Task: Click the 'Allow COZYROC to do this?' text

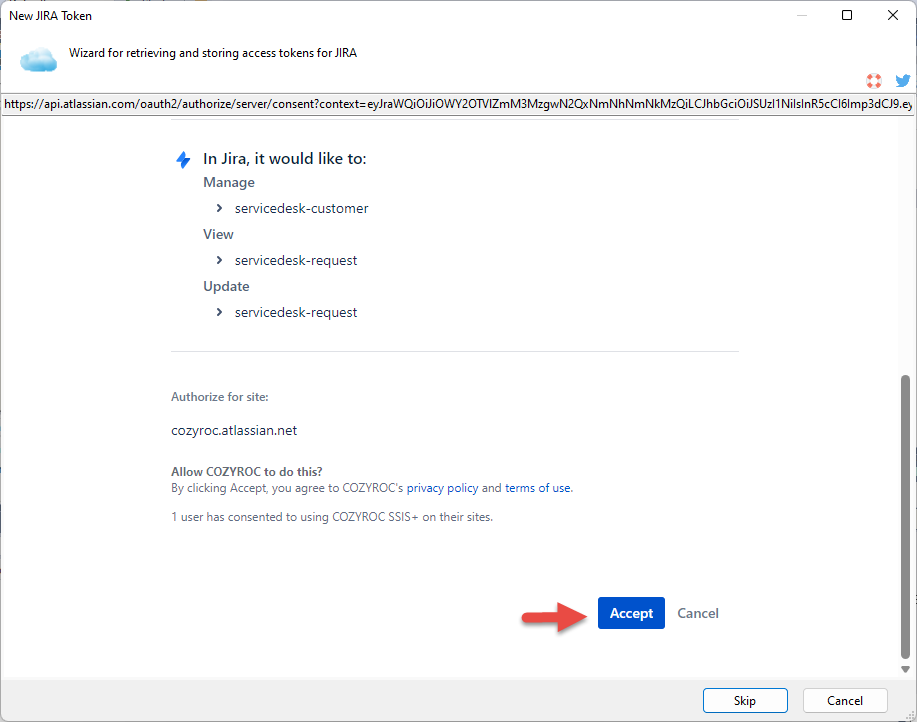Action: [x=247, y=472]
